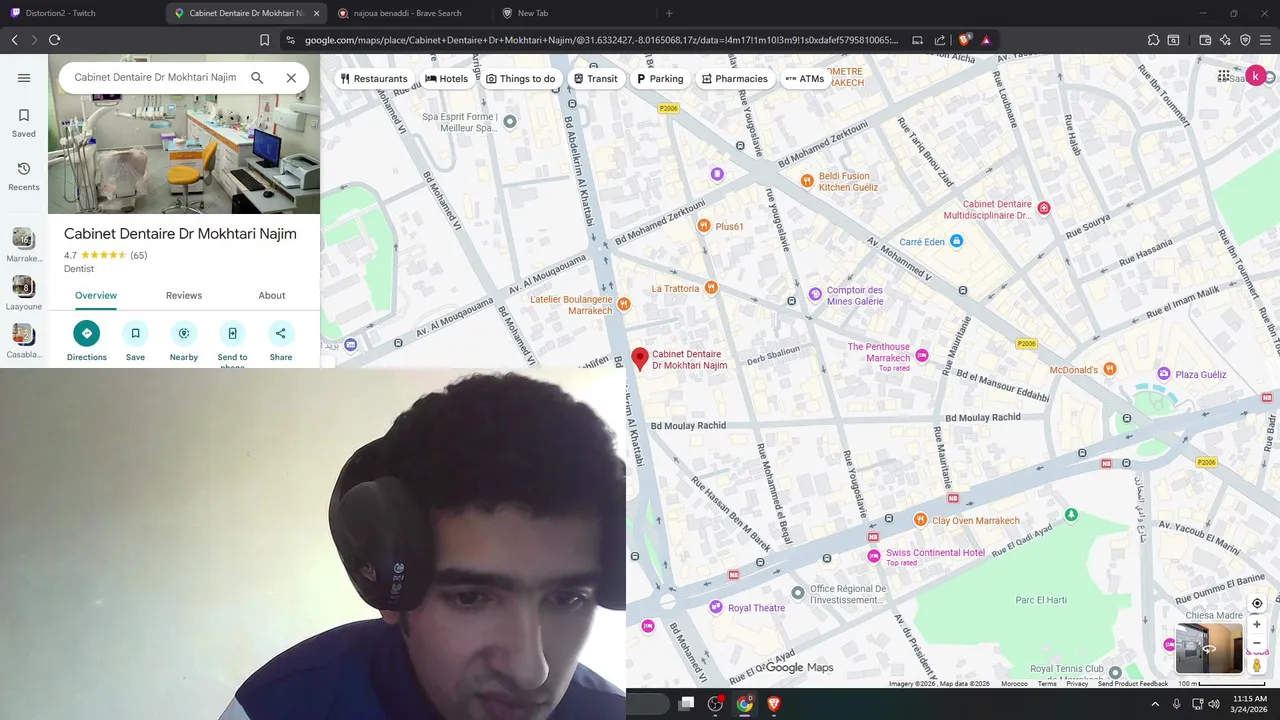Viewport: 1280px width, 720px height.
Task: Select the Comptoir des Mines Galerie marker
Action: pyautogui.click(x=815, y=294)
